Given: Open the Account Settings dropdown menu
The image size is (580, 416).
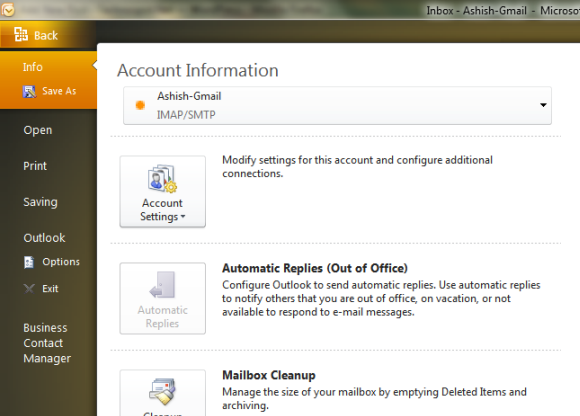Looking at the screenshot, I should (162, 191).
